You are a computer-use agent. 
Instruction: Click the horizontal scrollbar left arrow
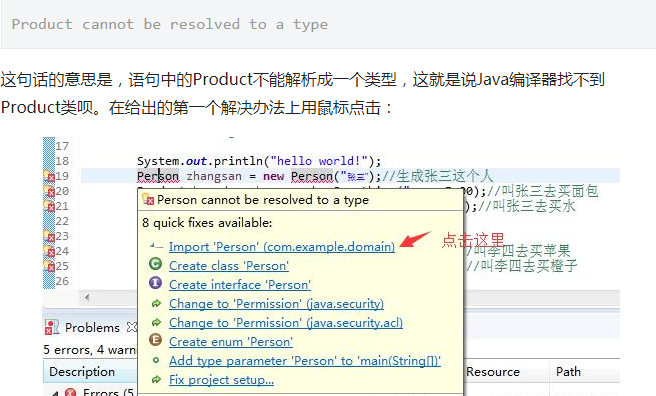[87, 298]
